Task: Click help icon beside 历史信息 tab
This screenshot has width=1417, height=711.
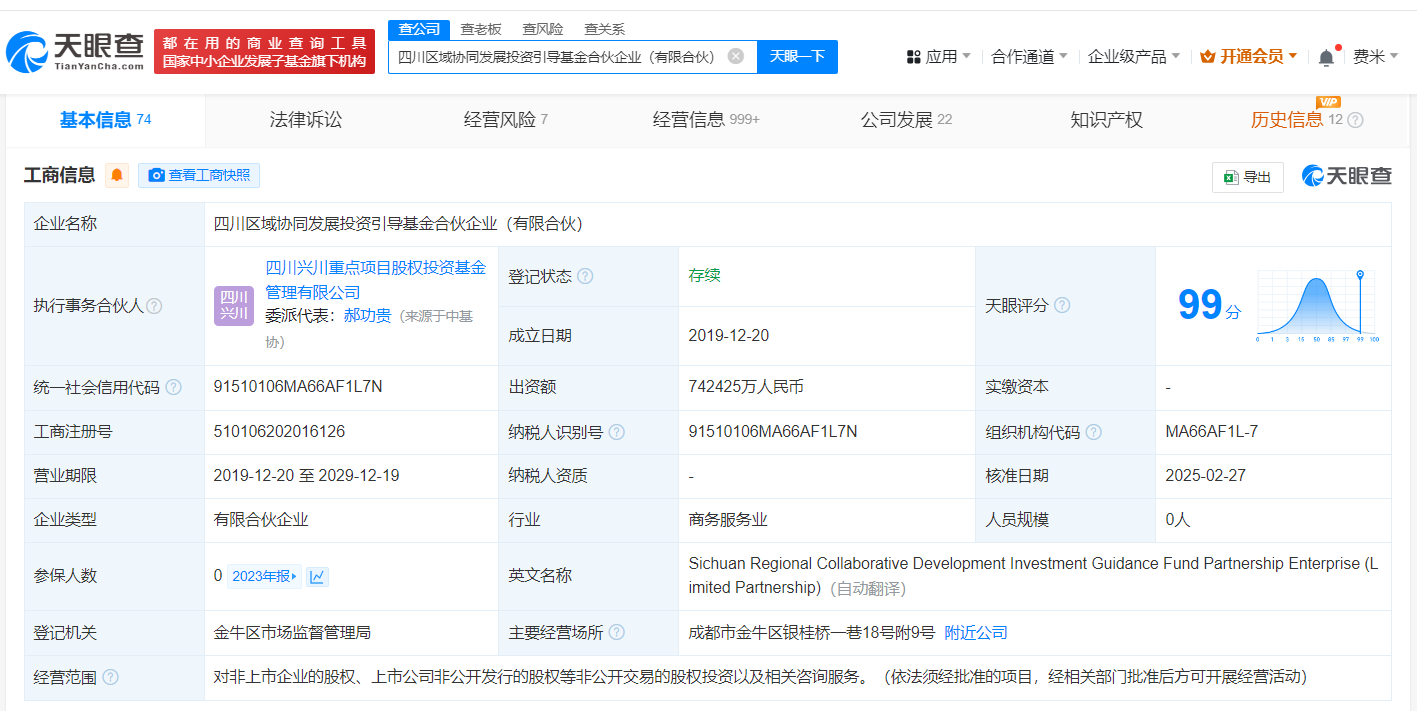Action: click(1355, 120)
